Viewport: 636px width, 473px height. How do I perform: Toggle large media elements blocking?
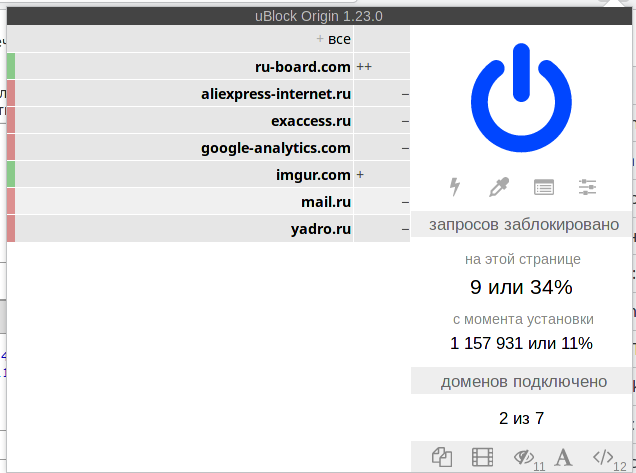point(483,457)
